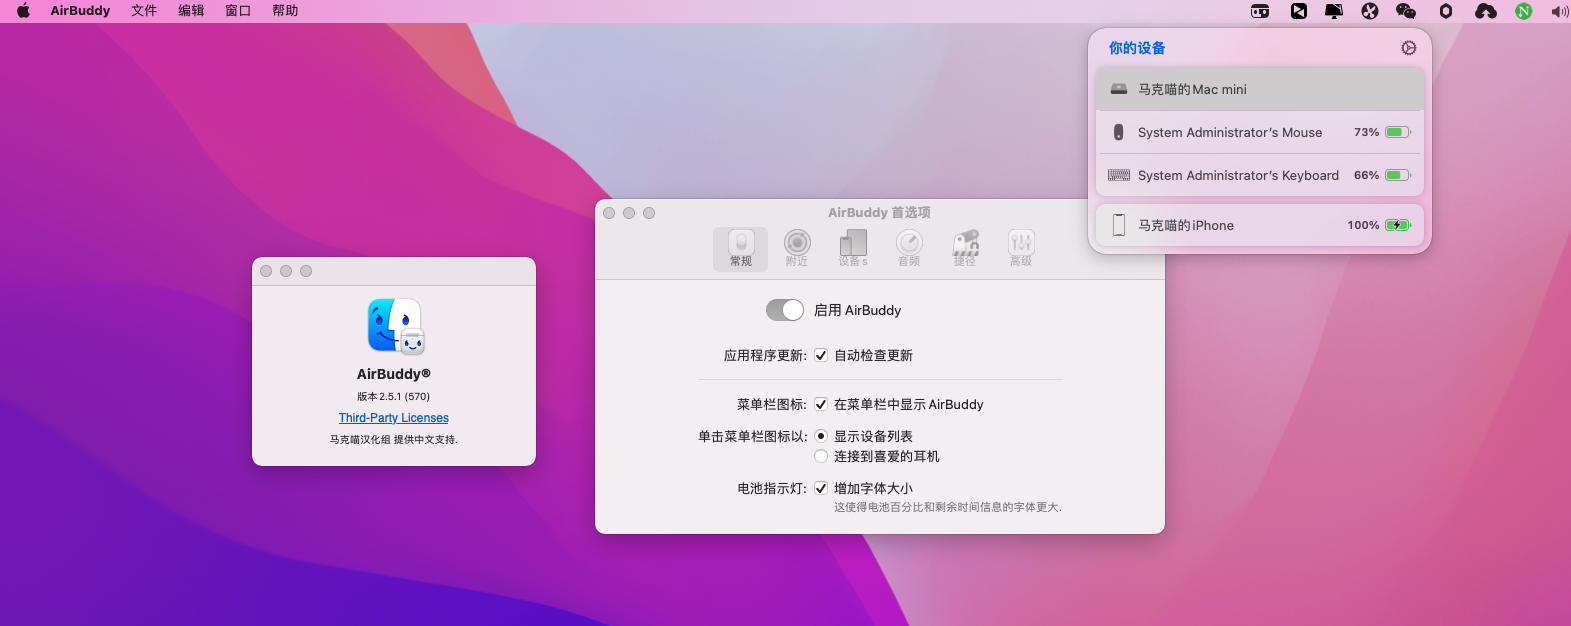Switch to the 设备 (Devices) preferences pane
The image size is (1571, 626).
[853, 247]
